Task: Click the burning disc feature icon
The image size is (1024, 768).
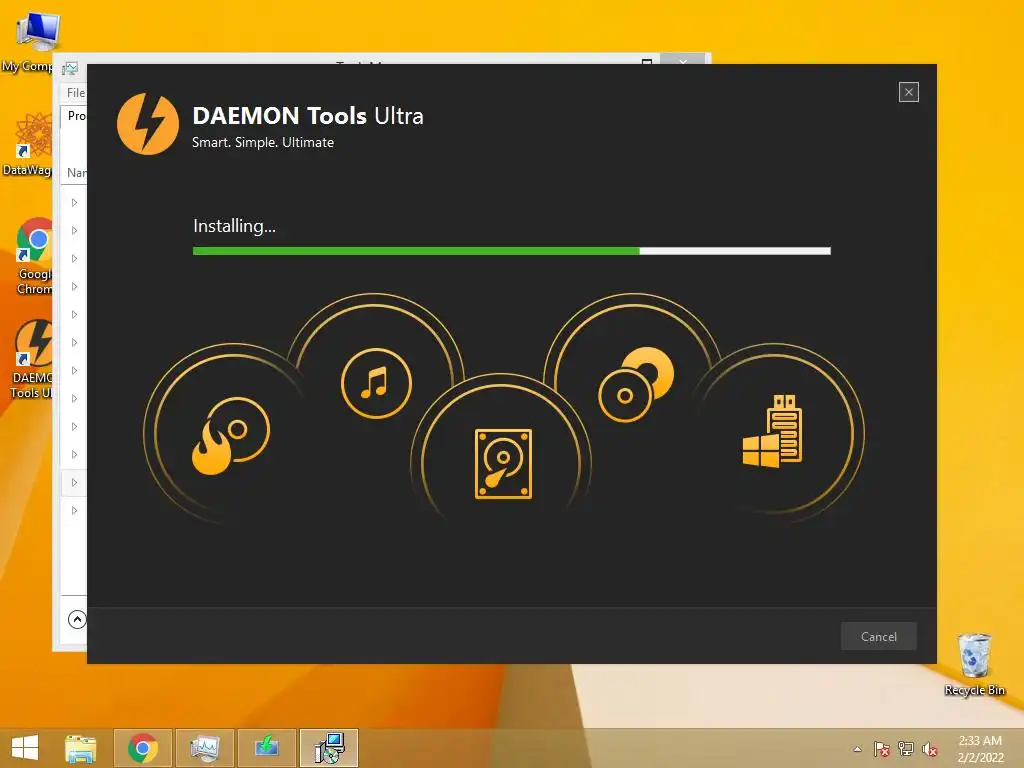Action: coord(231,436)
